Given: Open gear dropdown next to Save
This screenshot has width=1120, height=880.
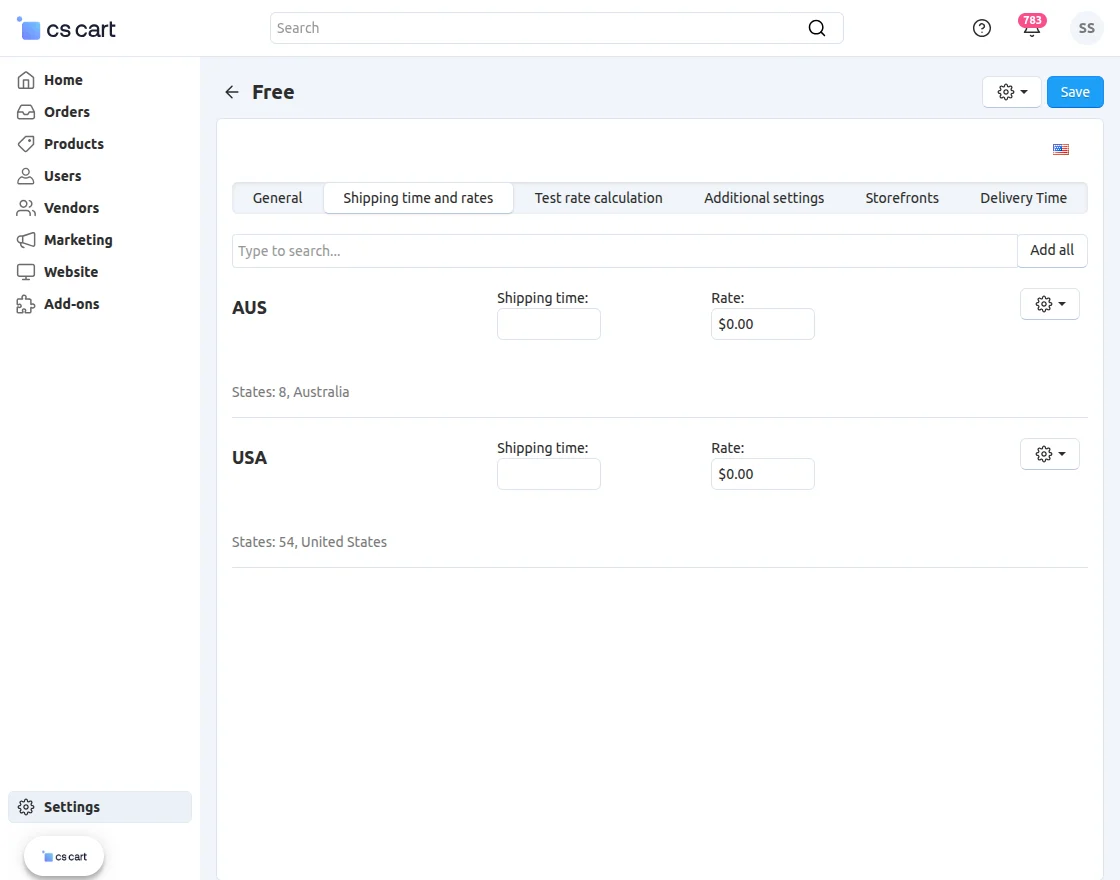Looking at the screenshot, I should point(1012,92).
